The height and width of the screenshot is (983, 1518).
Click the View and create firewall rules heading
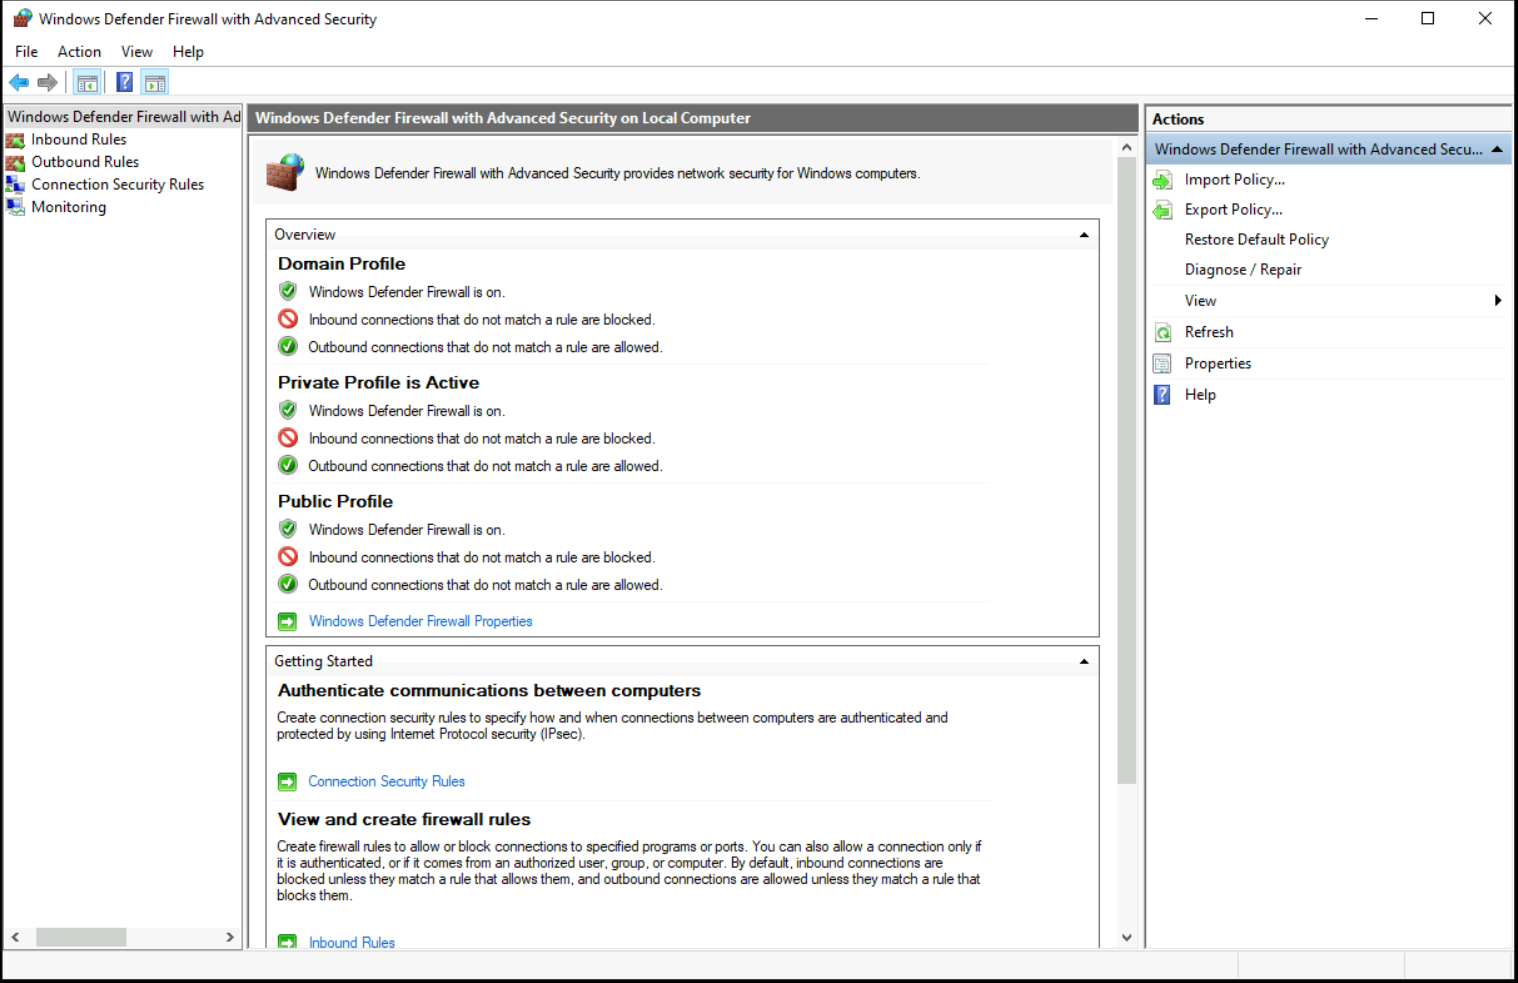click(x=404, y=820)
